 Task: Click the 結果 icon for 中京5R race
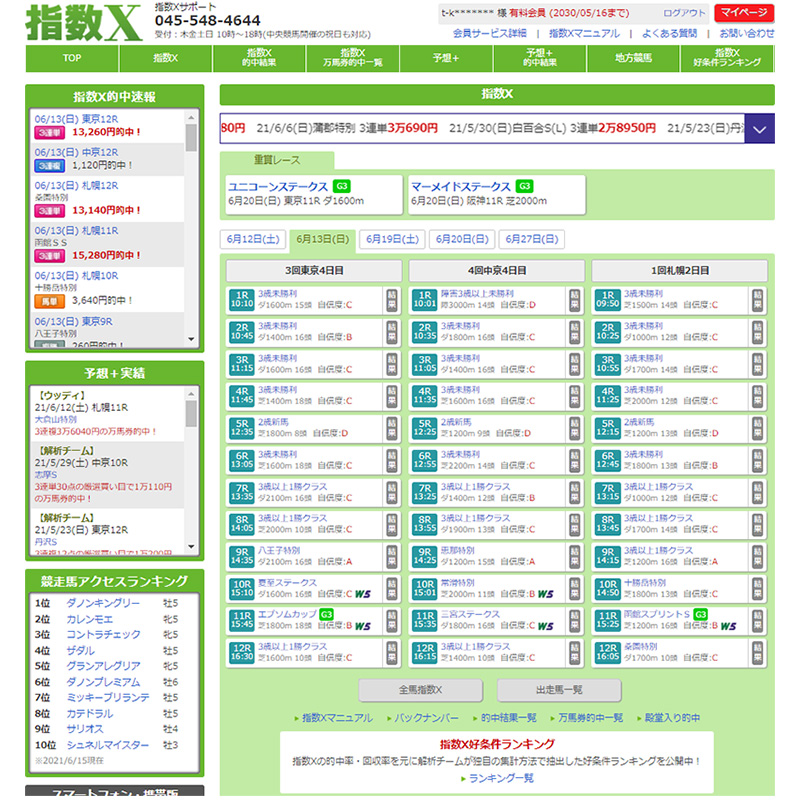click(x=575, y=428)
